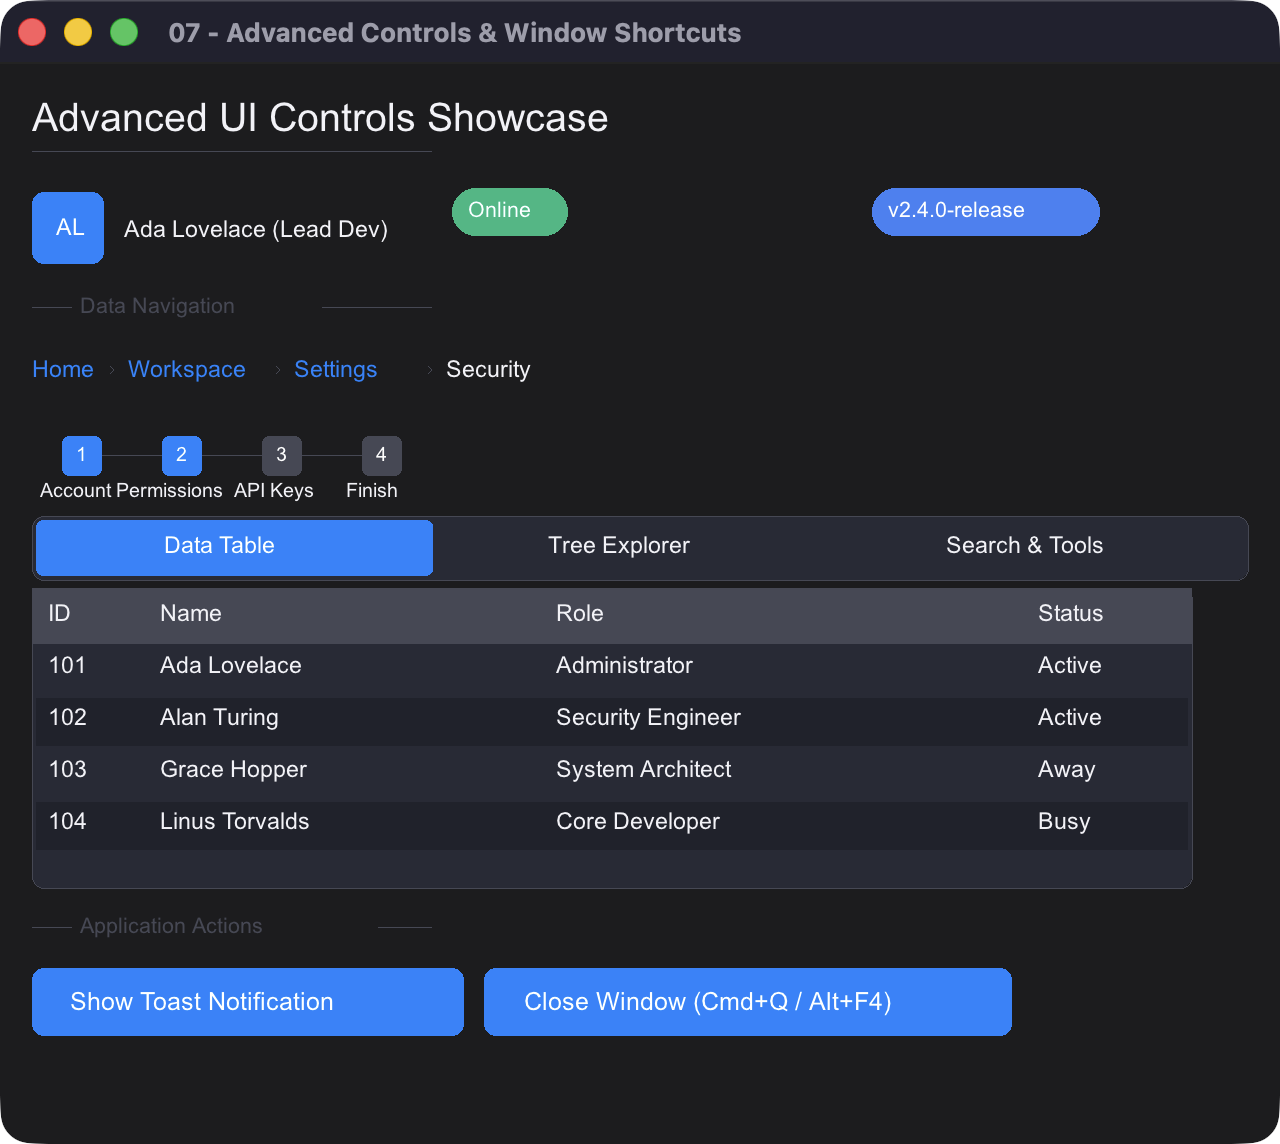Click the System Architect role cell
Viewport: 1280px width, 1144px height.
(x=644, y=770)
